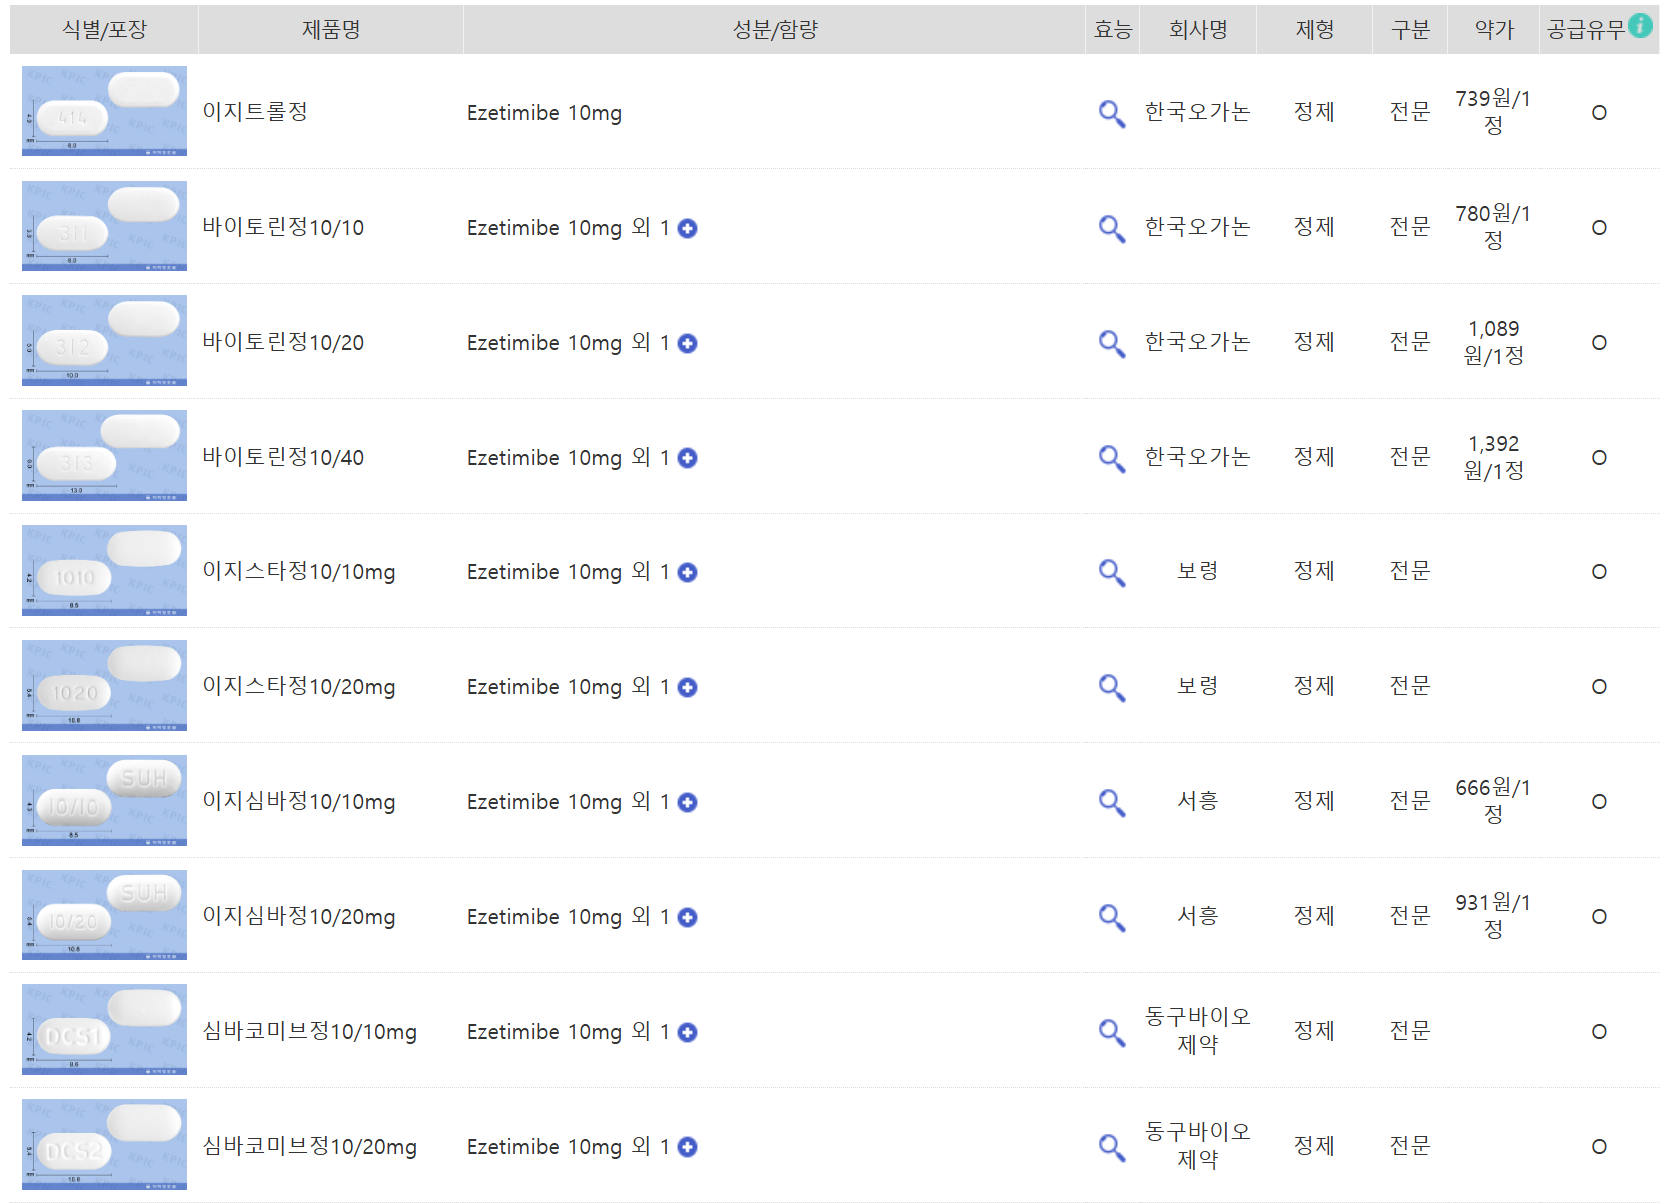This screenshot has width=1668, height=1204.
Task: Click the 구분 column header
Action: [x=1410, y=30]
